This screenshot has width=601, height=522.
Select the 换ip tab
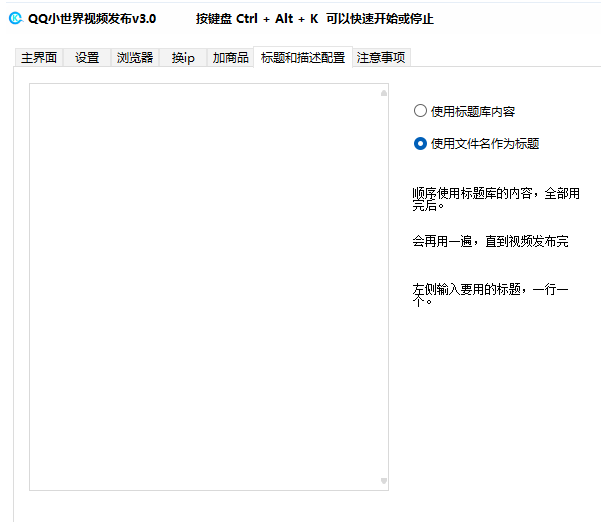[x=183, y=58]
